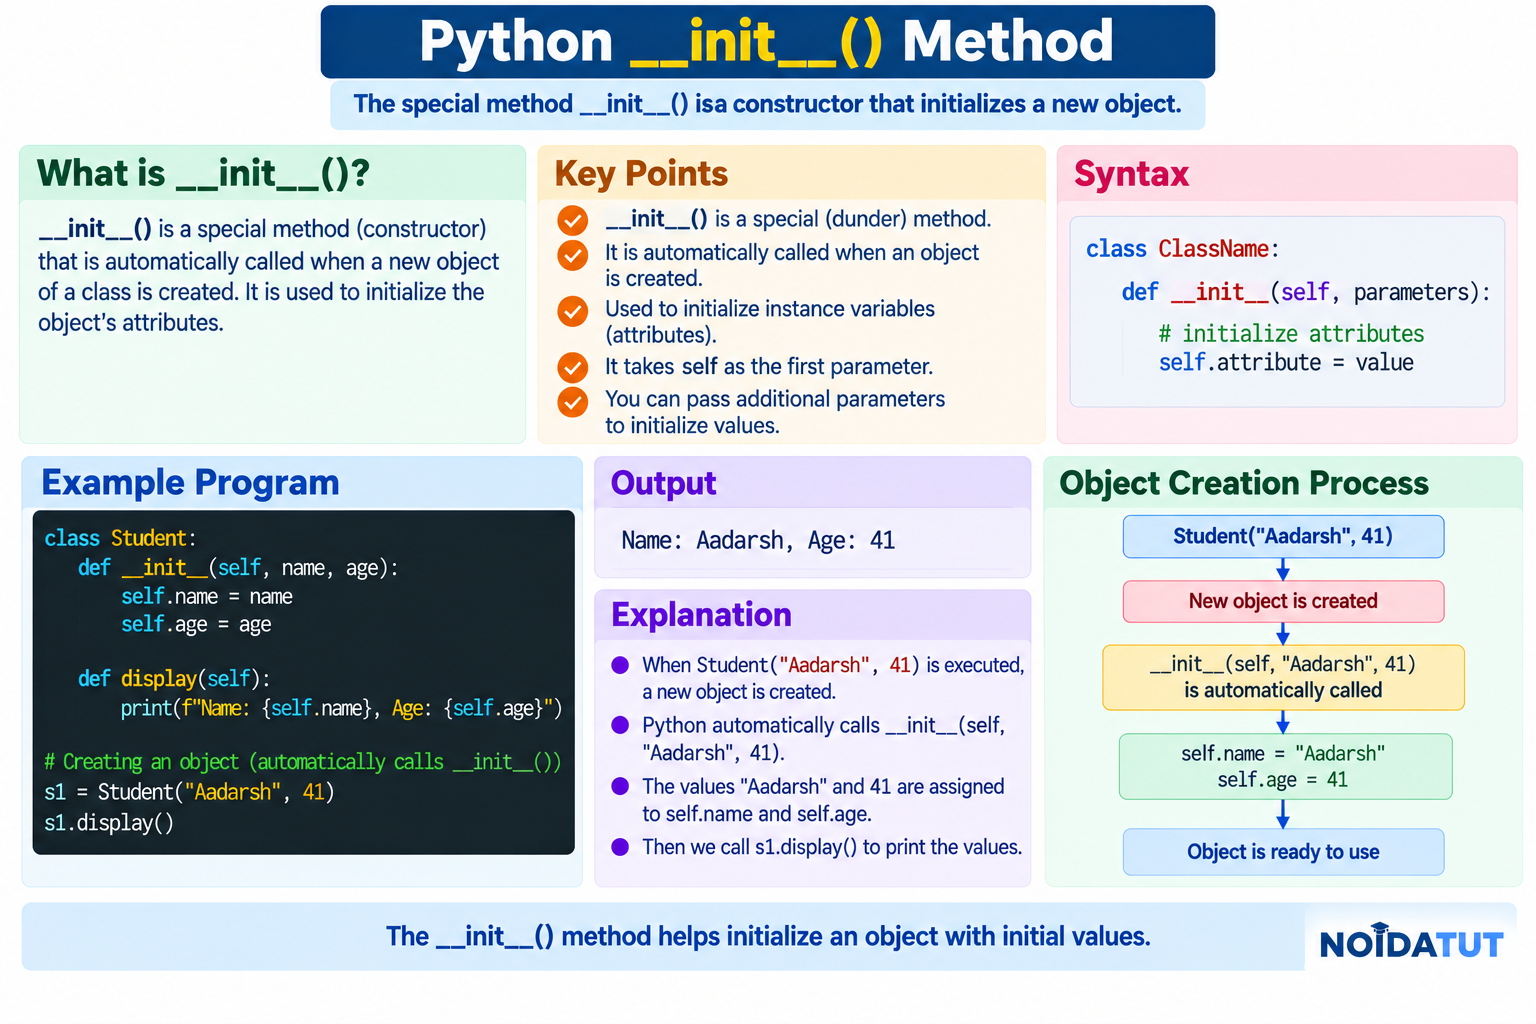Click the "class Student:" code line
Image resolution: width=1536 pixels, height=1024 pixels.
[x=120, y=538]
